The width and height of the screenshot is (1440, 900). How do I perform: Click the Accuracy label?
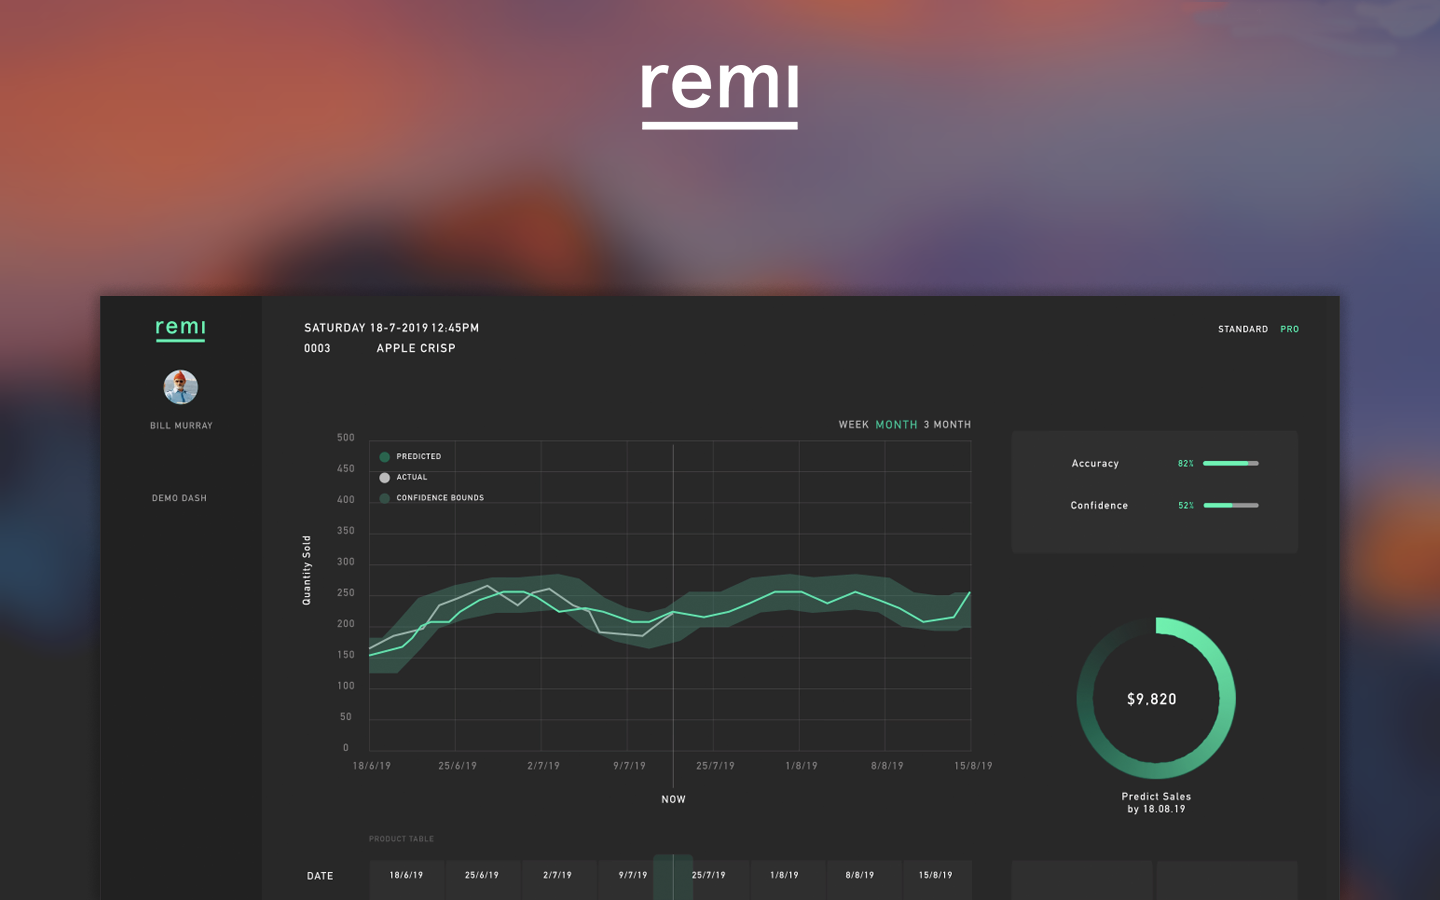(1095, 464)
